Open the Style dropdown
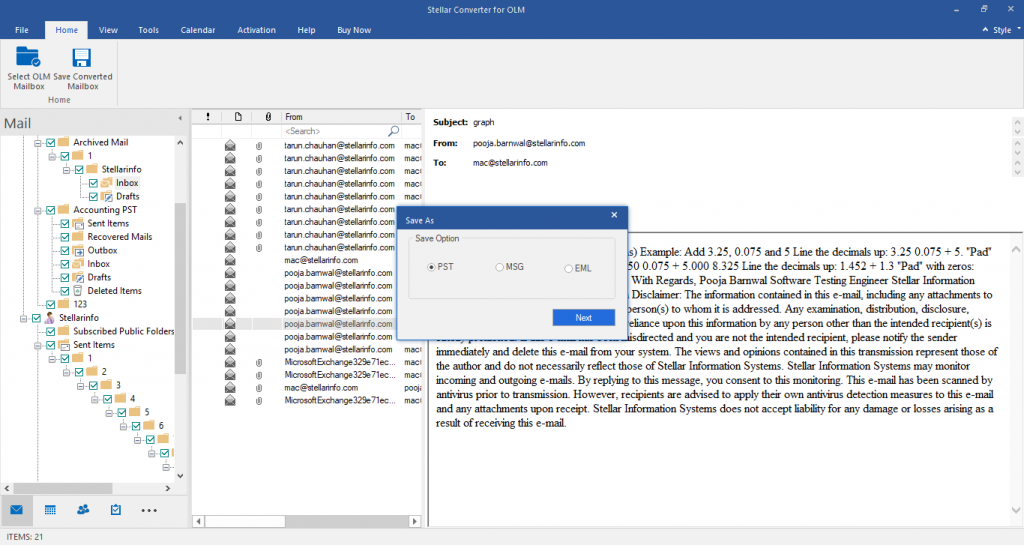 [x=1002, y=30]
